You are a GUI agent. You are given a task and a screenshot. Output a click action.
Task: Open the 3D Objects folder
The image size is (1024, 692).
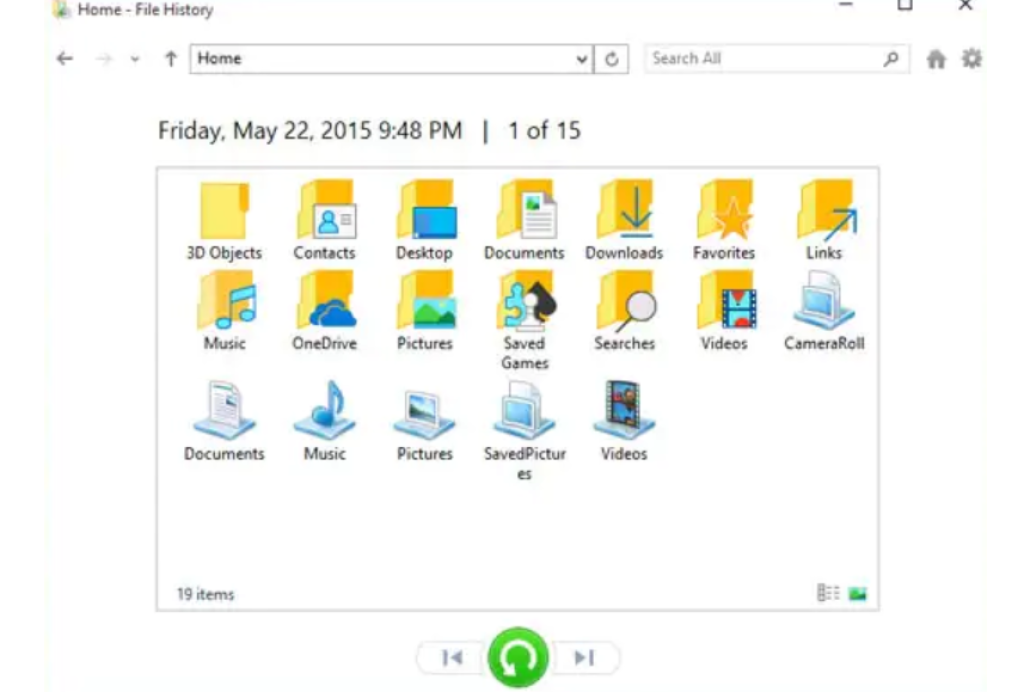point(224,221)
